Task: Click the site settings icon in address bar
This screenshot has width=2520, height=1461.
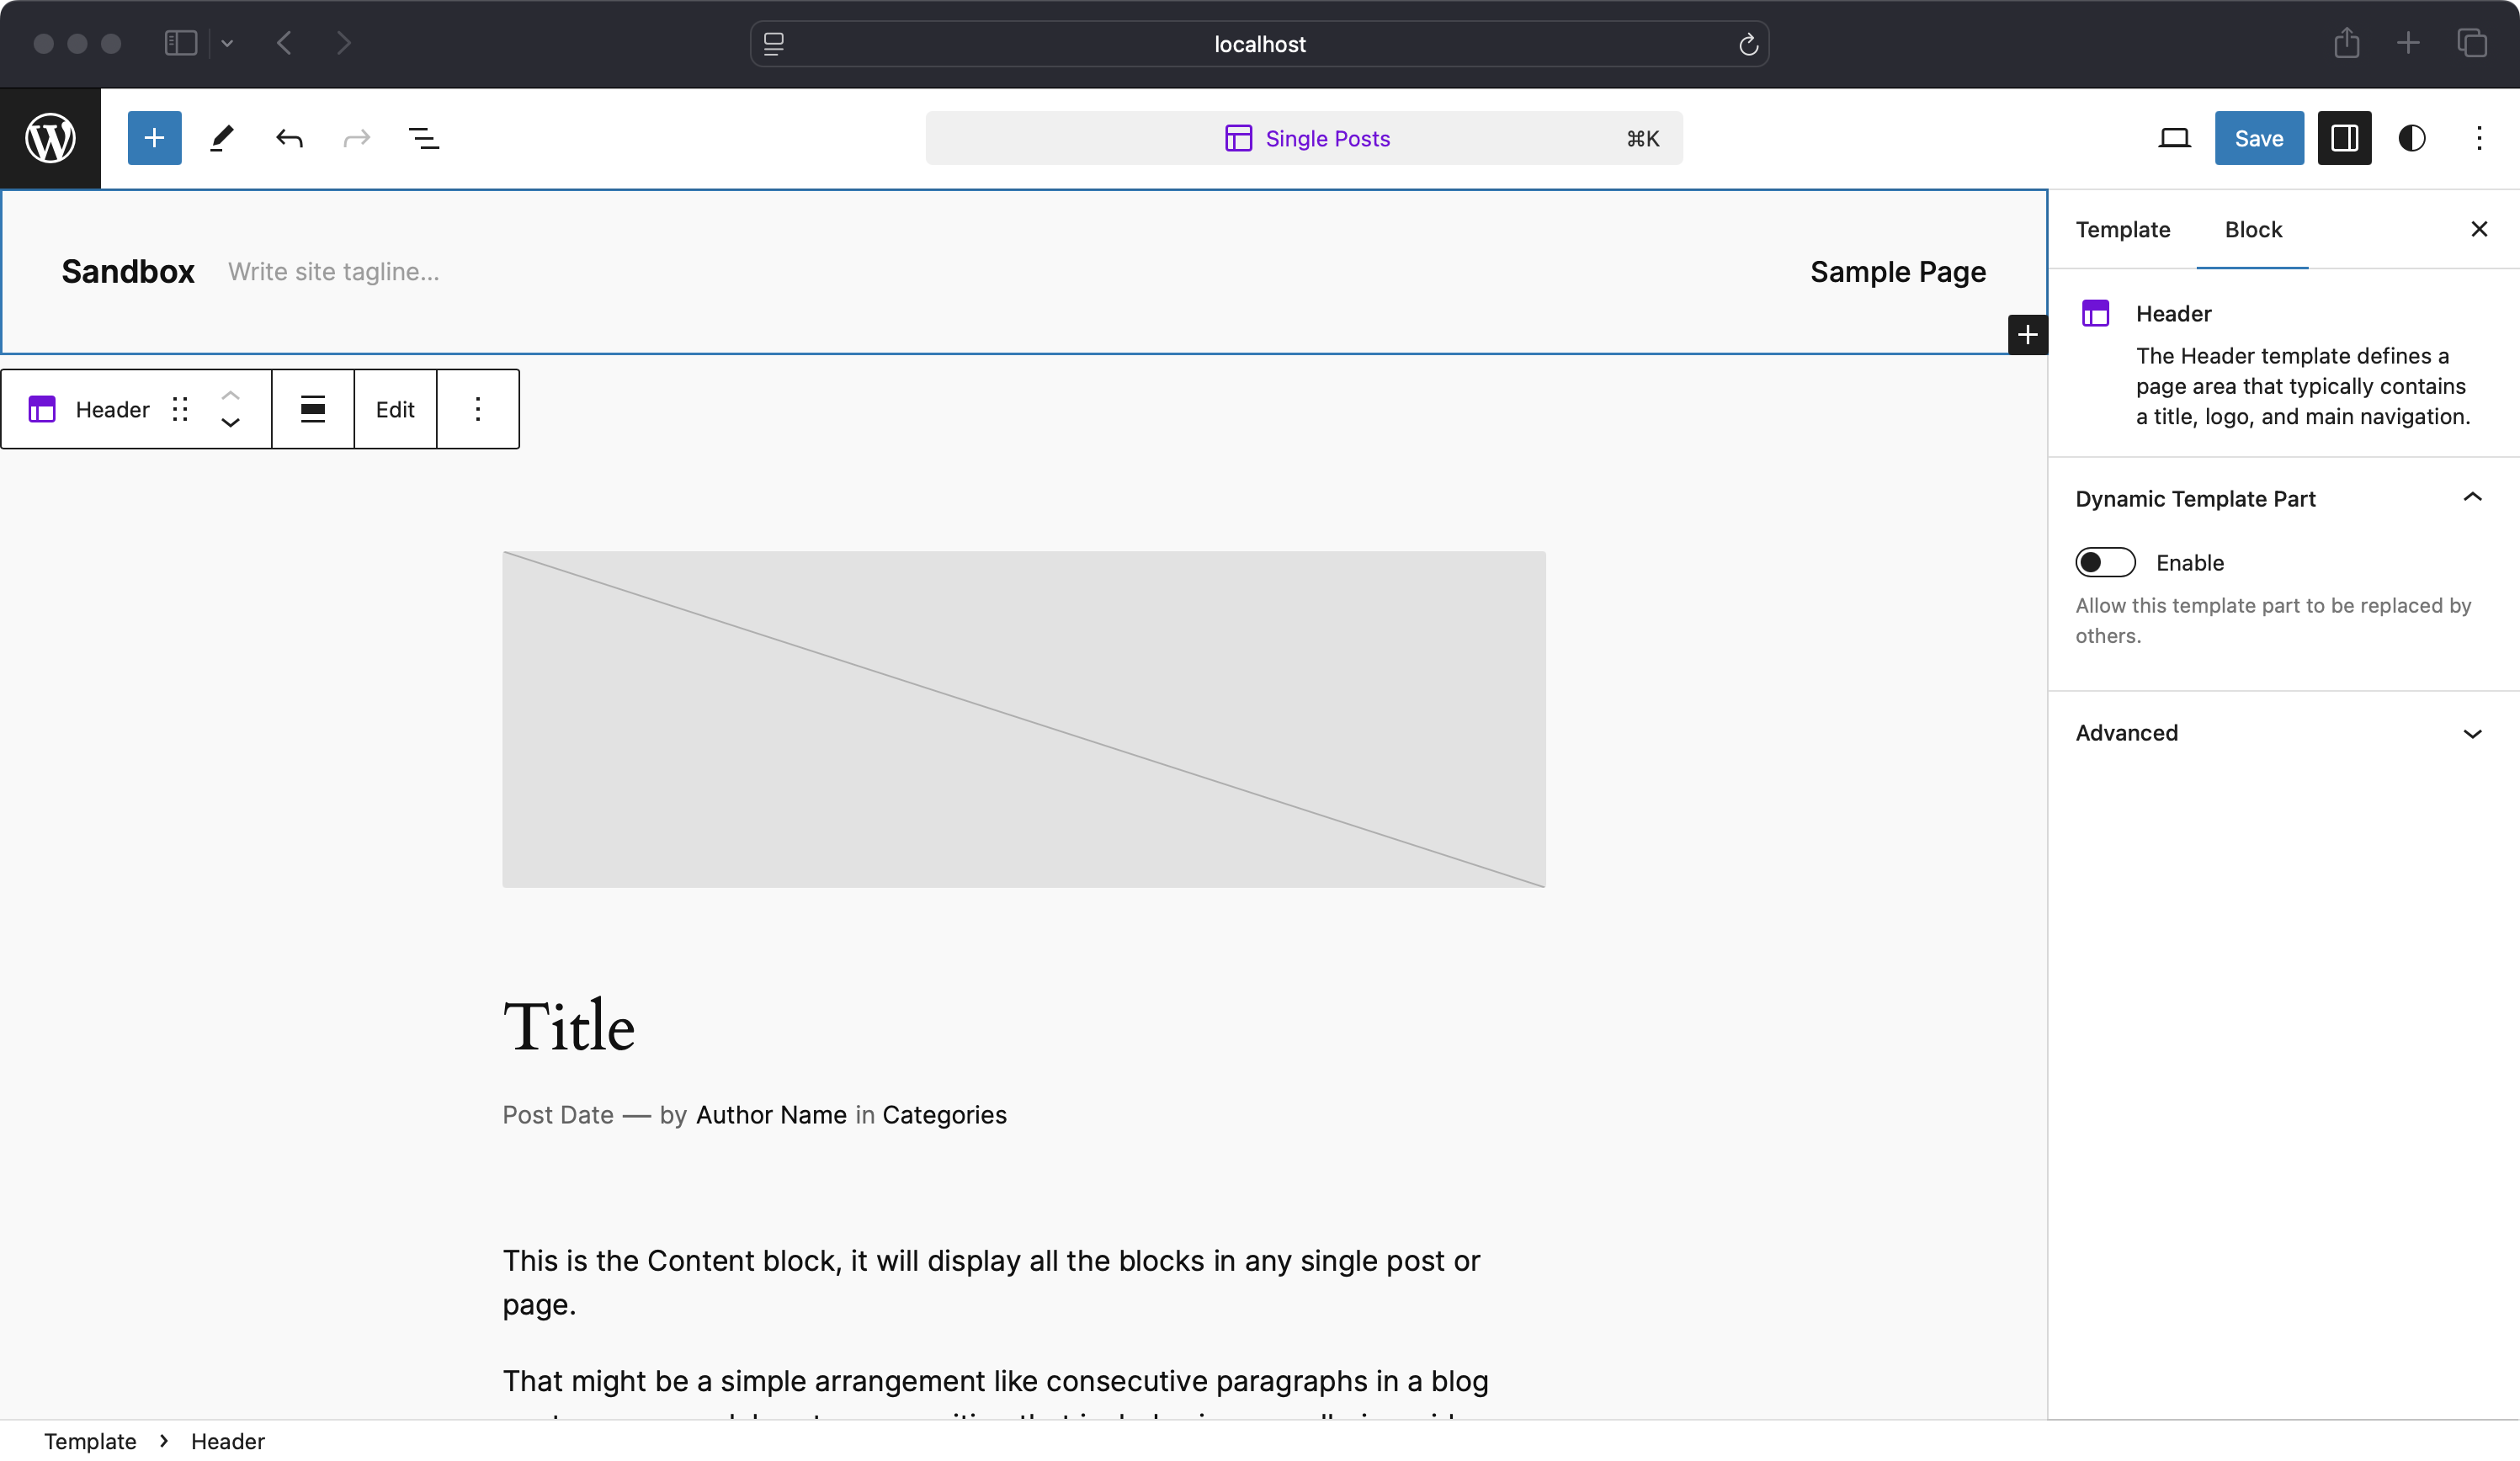Action: tap(774, 44)
